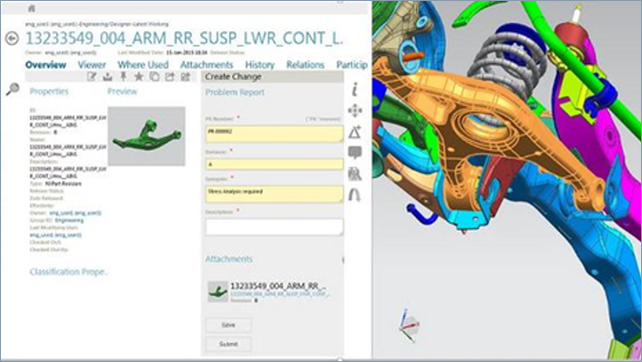The width and height of the screenshot is (642, 362).
Task: Add to favorites with the star icon
Action: pyautogui.click(x=139, y=76)
